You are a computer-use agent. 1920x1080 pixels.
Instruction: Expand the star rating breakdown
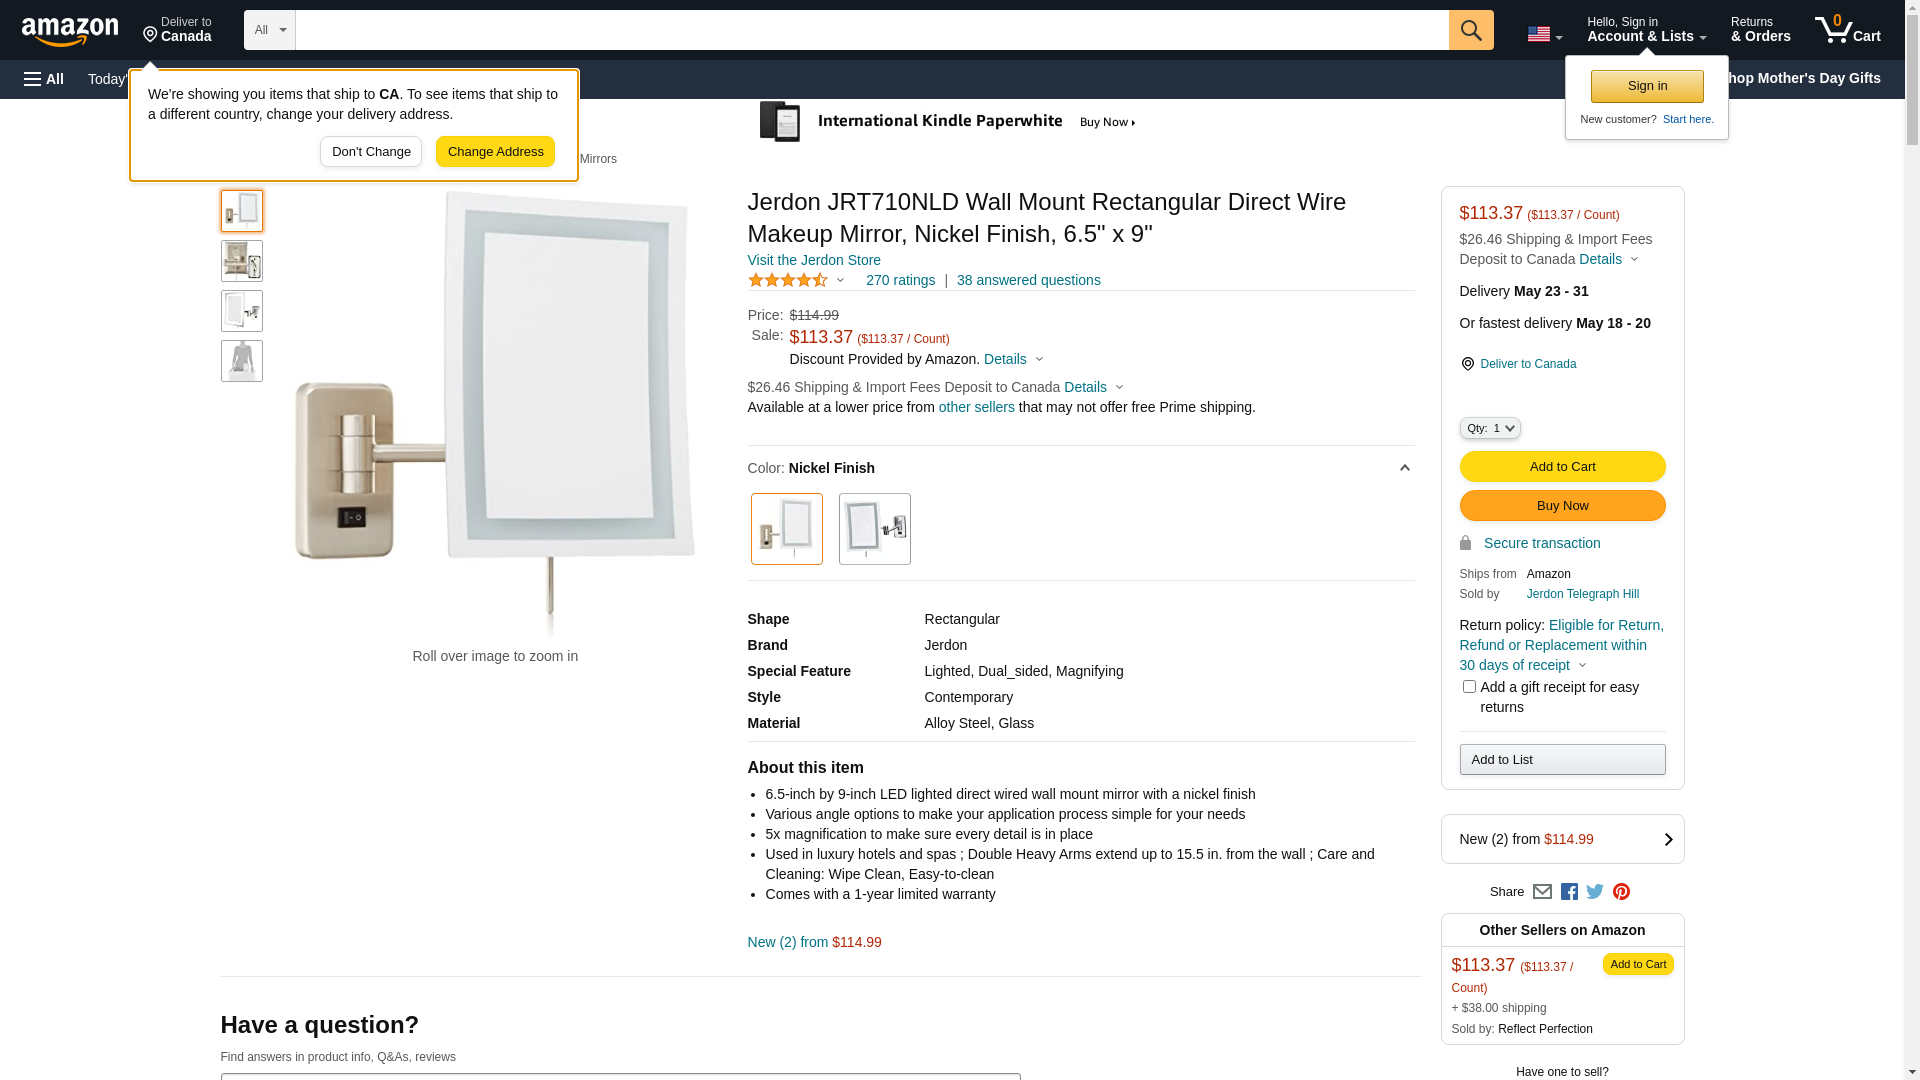797,281
